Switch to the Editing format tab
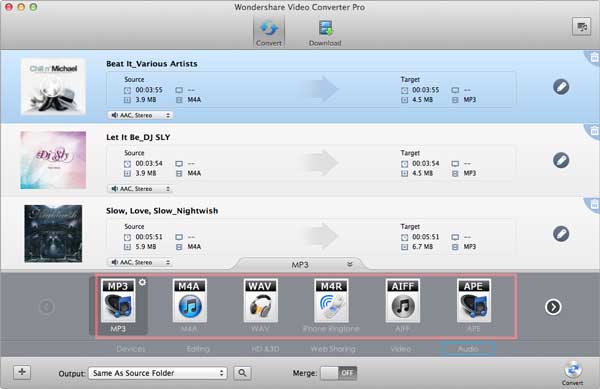This screenshot has height=389, width=600. [x=198, y=349]
